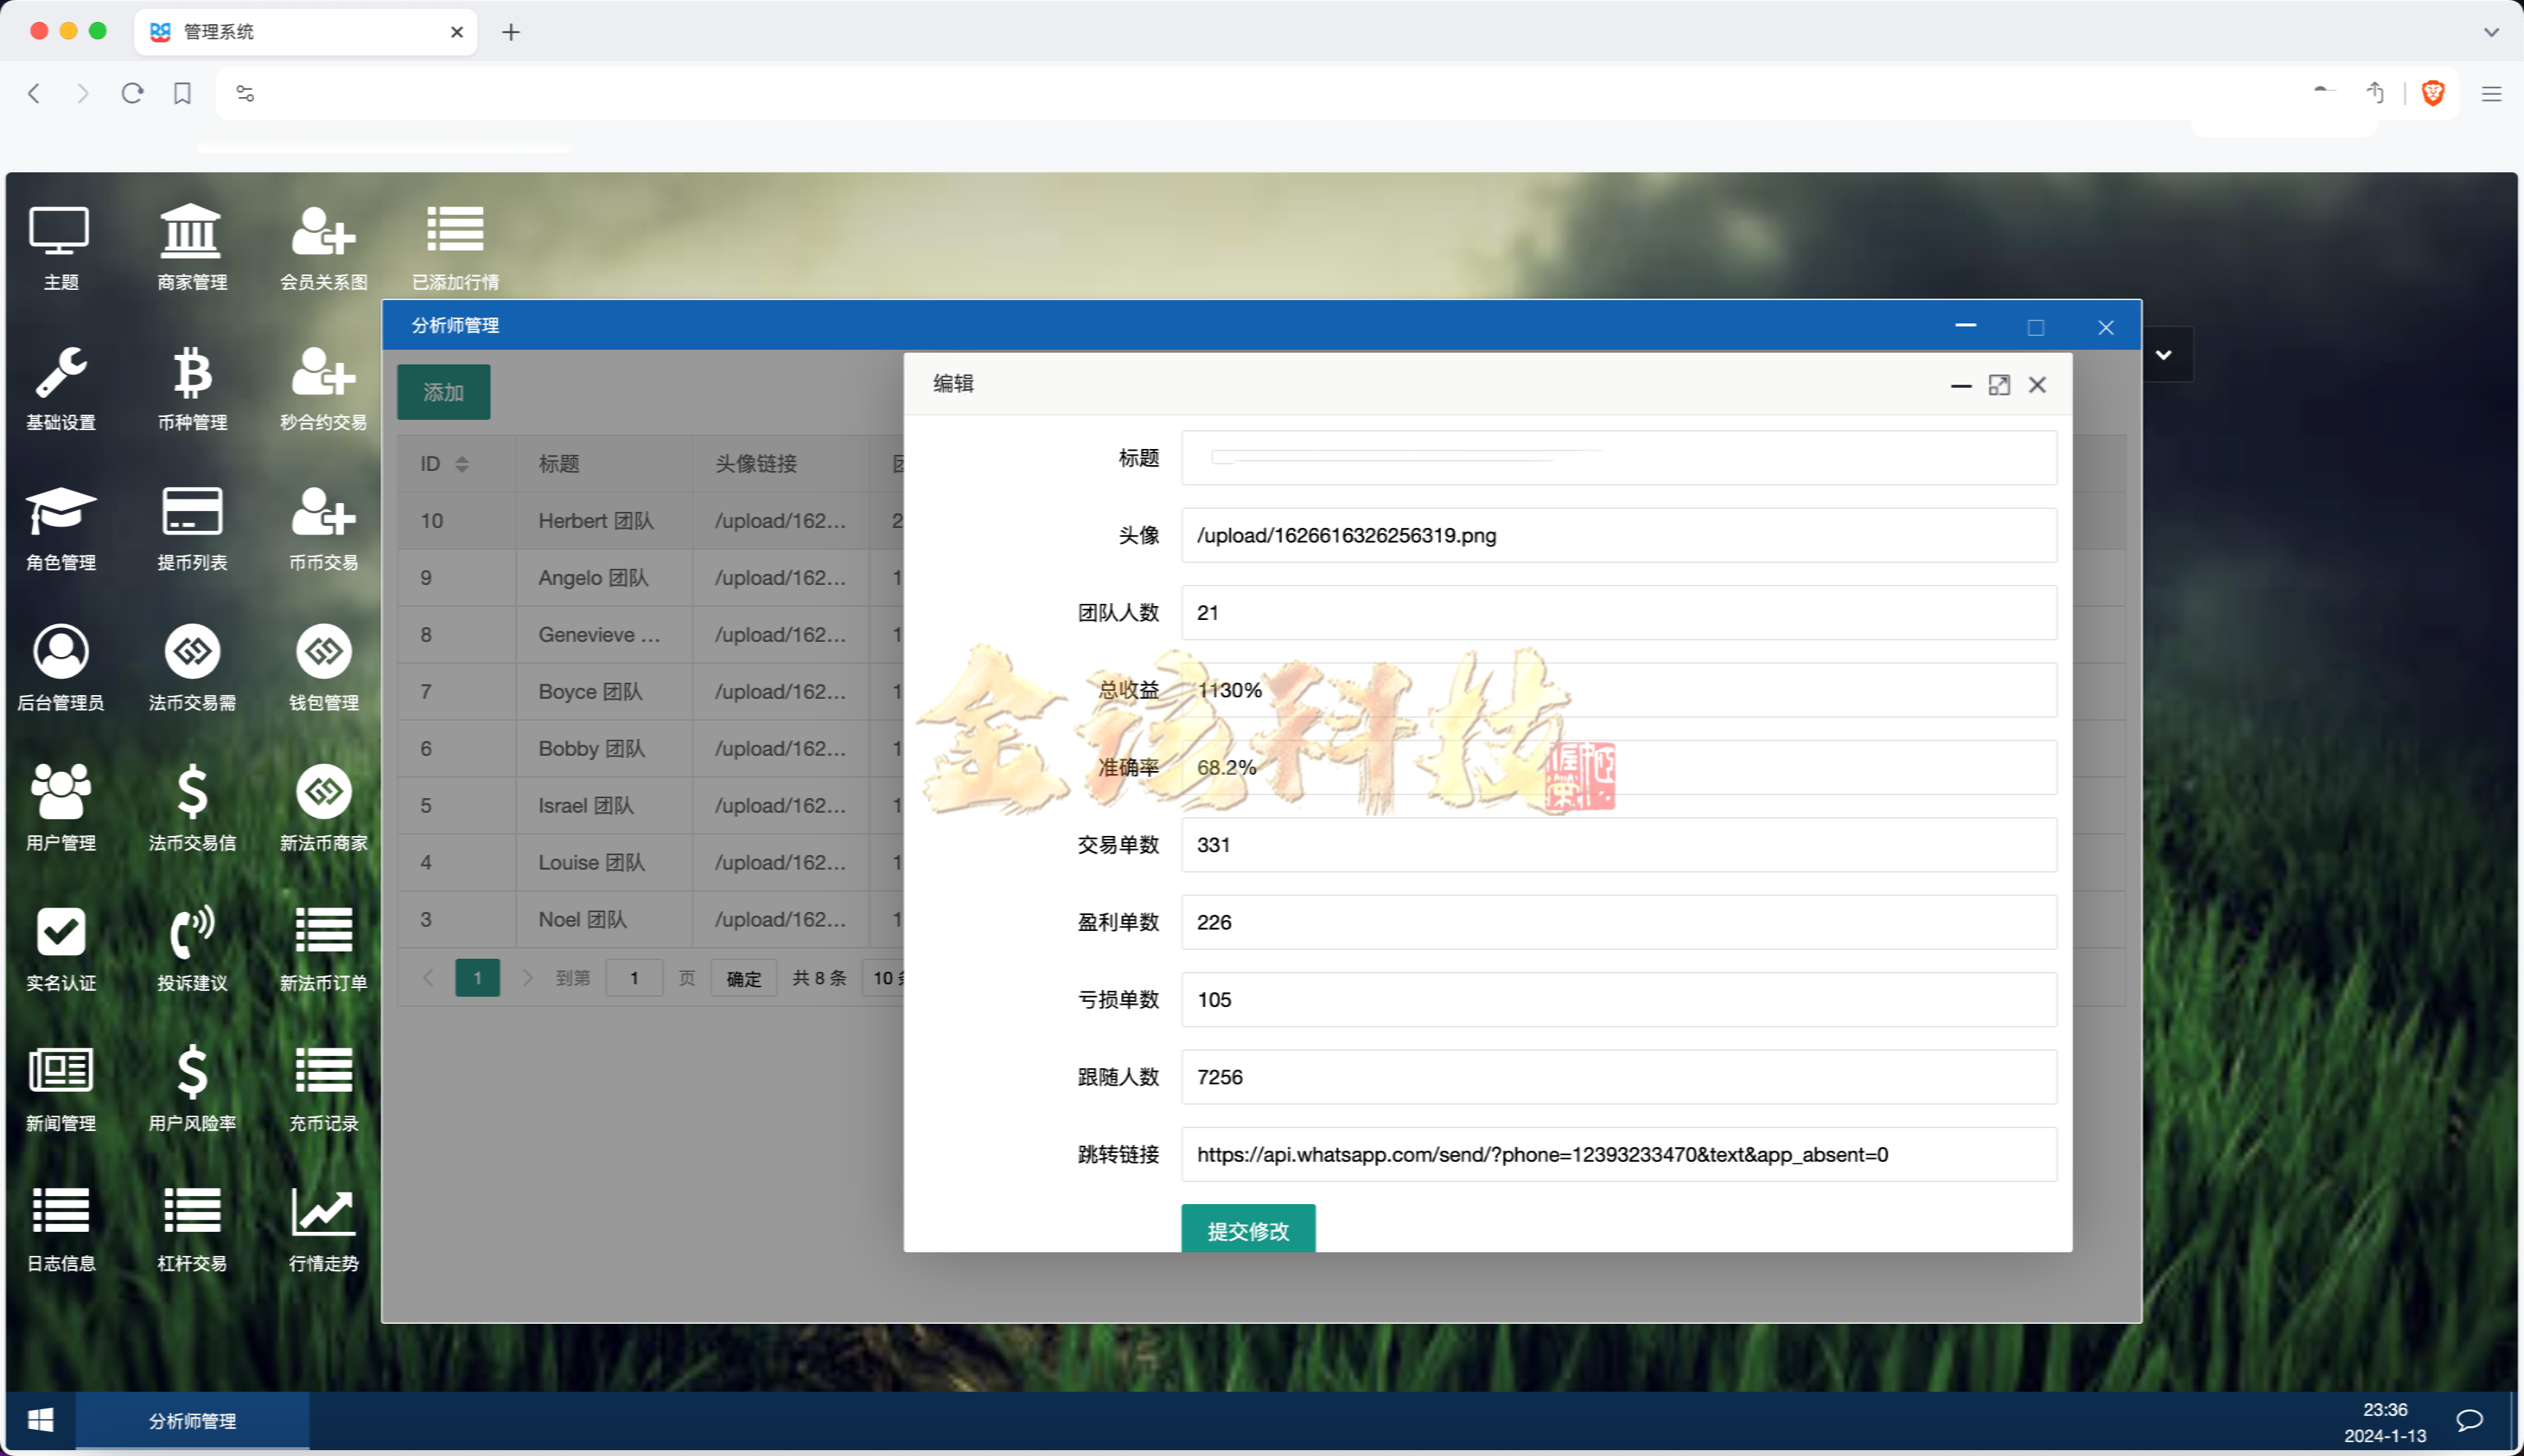Image resolution: width=2524 pixels, height=1456 pixels.
Task: Select 分析师管理 in the taskbar
Action: pos(192,1420)
